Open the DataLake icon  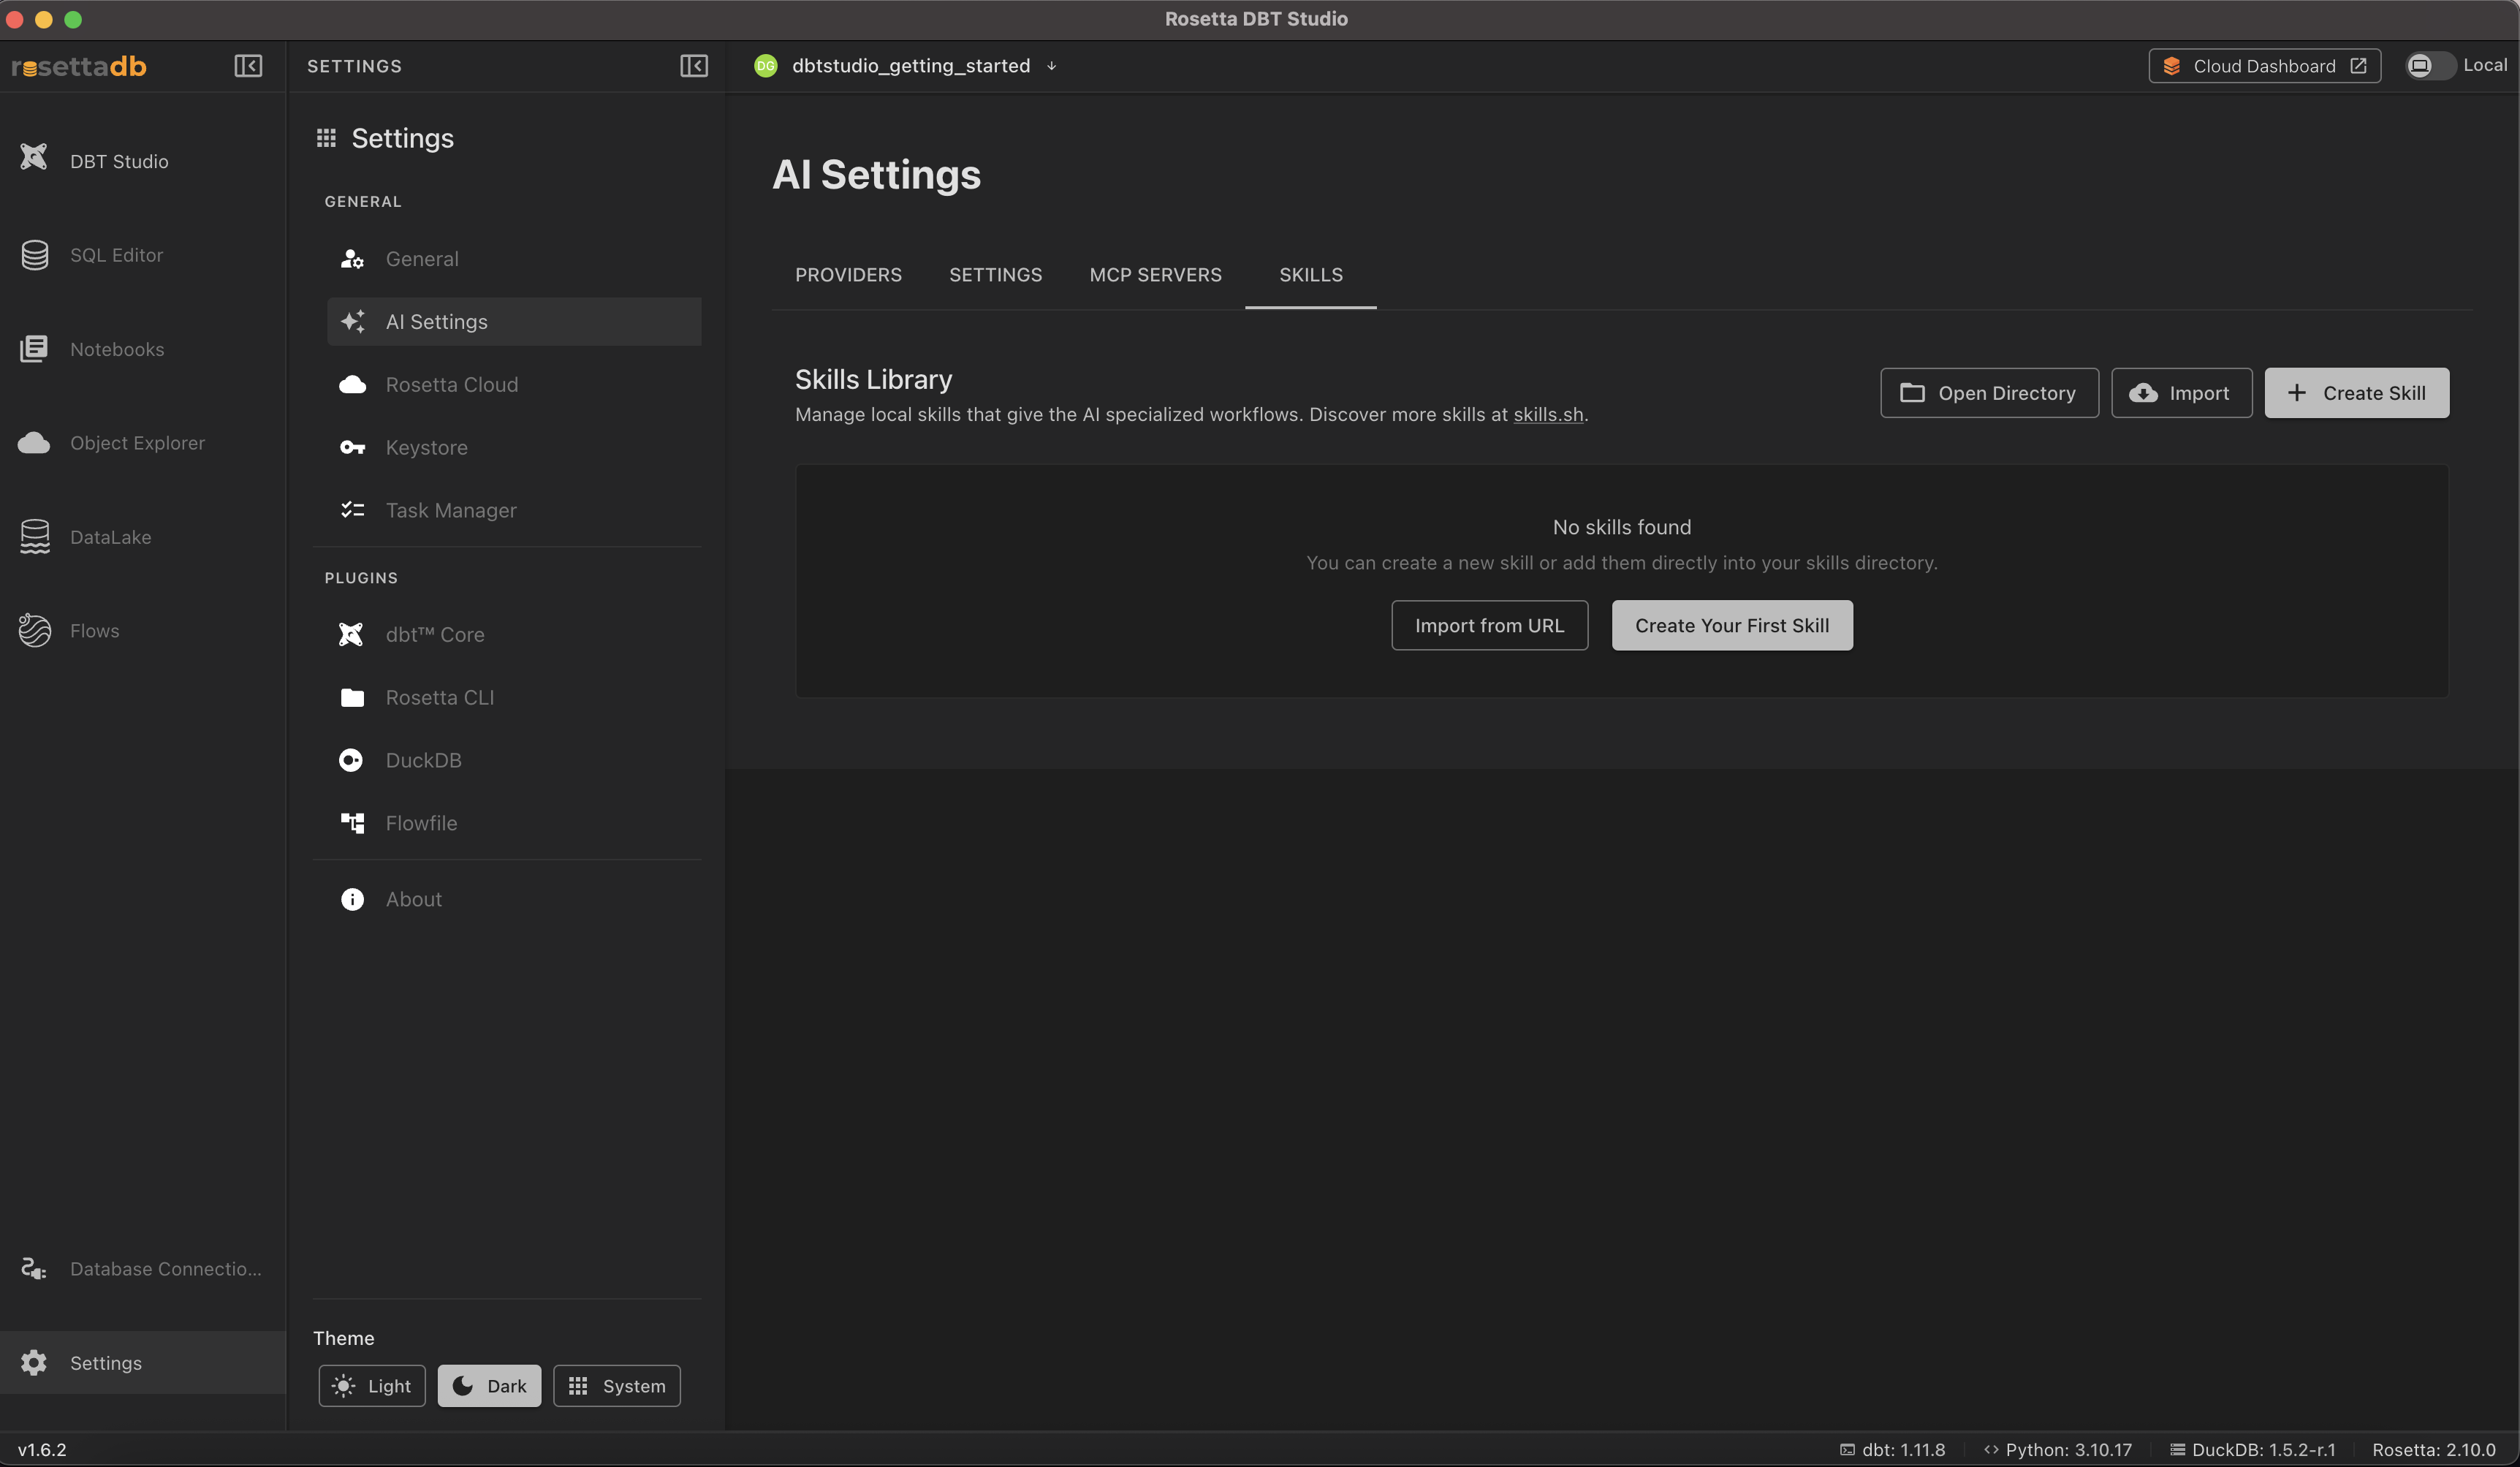point(34,537)
